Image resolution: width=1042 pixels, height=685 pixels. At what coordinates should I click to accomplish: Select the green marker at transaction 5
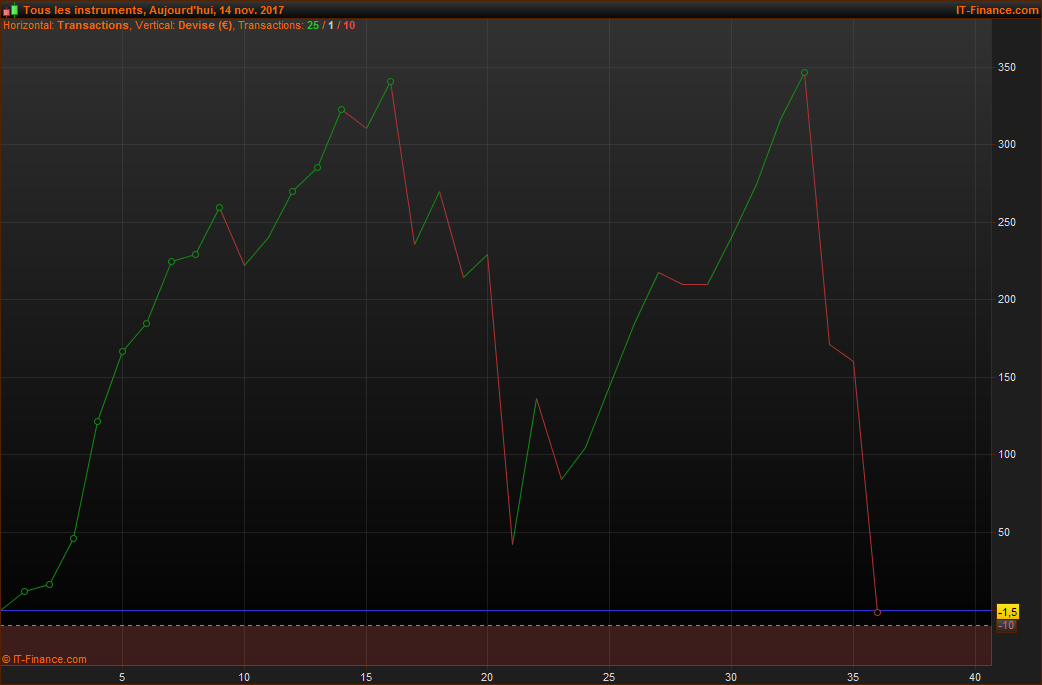(x=122, y=351)
